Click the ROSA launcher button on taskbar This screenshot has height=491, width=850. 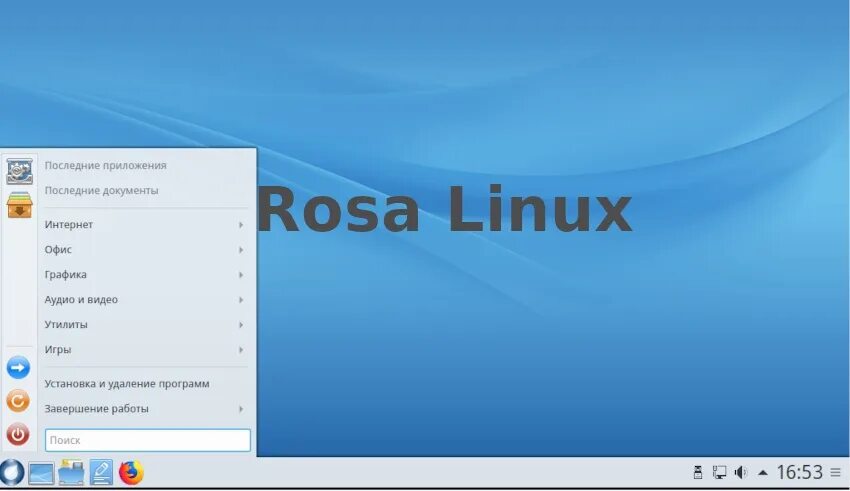click(12, 472)
